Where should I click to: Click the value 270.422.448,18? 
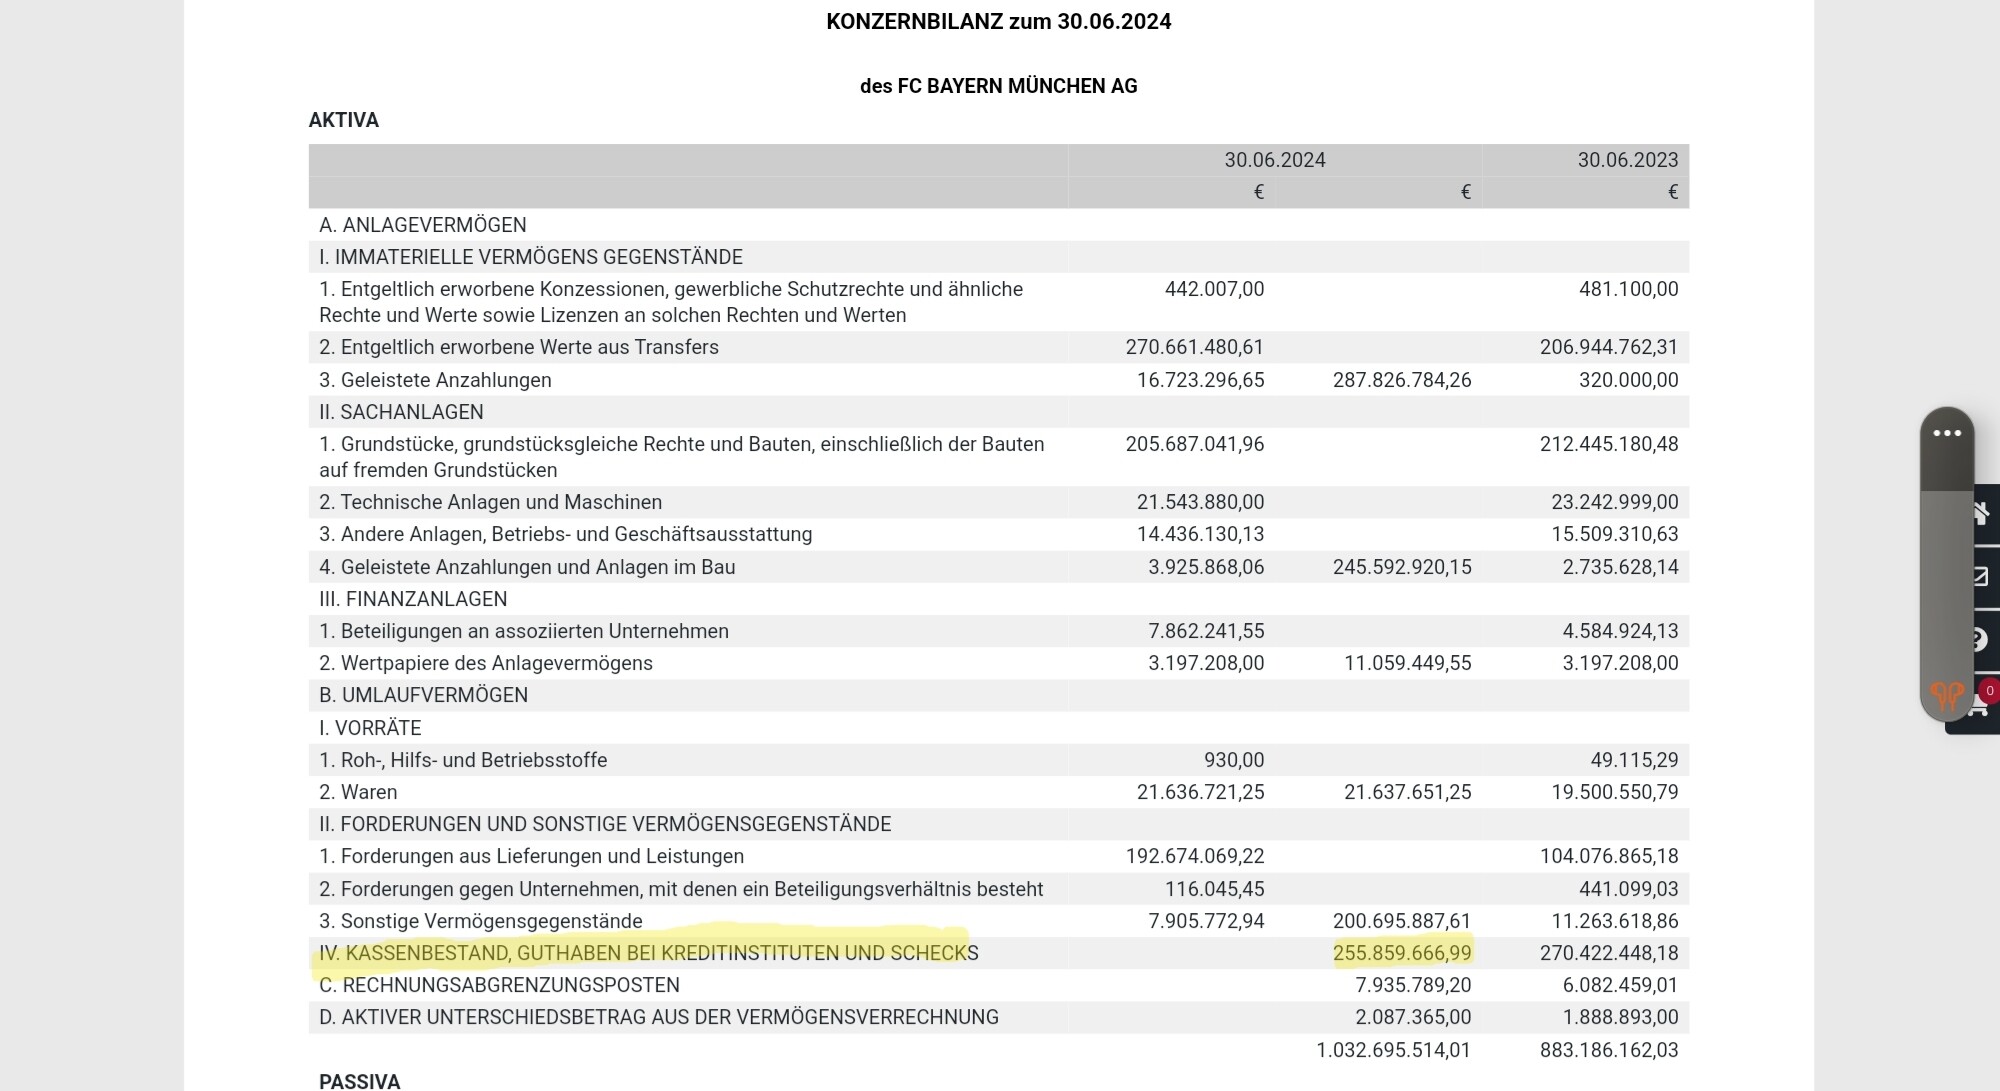click(x=1609, y=953)
